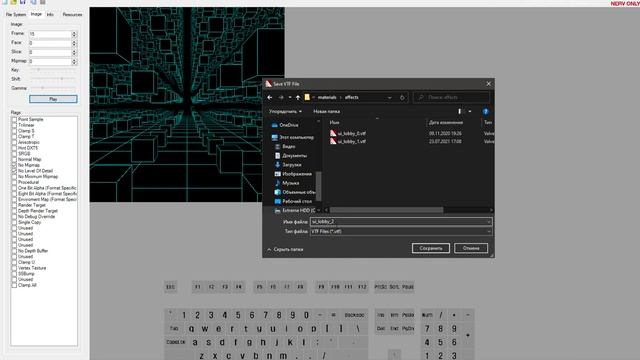This screenshot has width=640, height=360.
Task: Create folder with Новая папка
Action: (327, 111)
